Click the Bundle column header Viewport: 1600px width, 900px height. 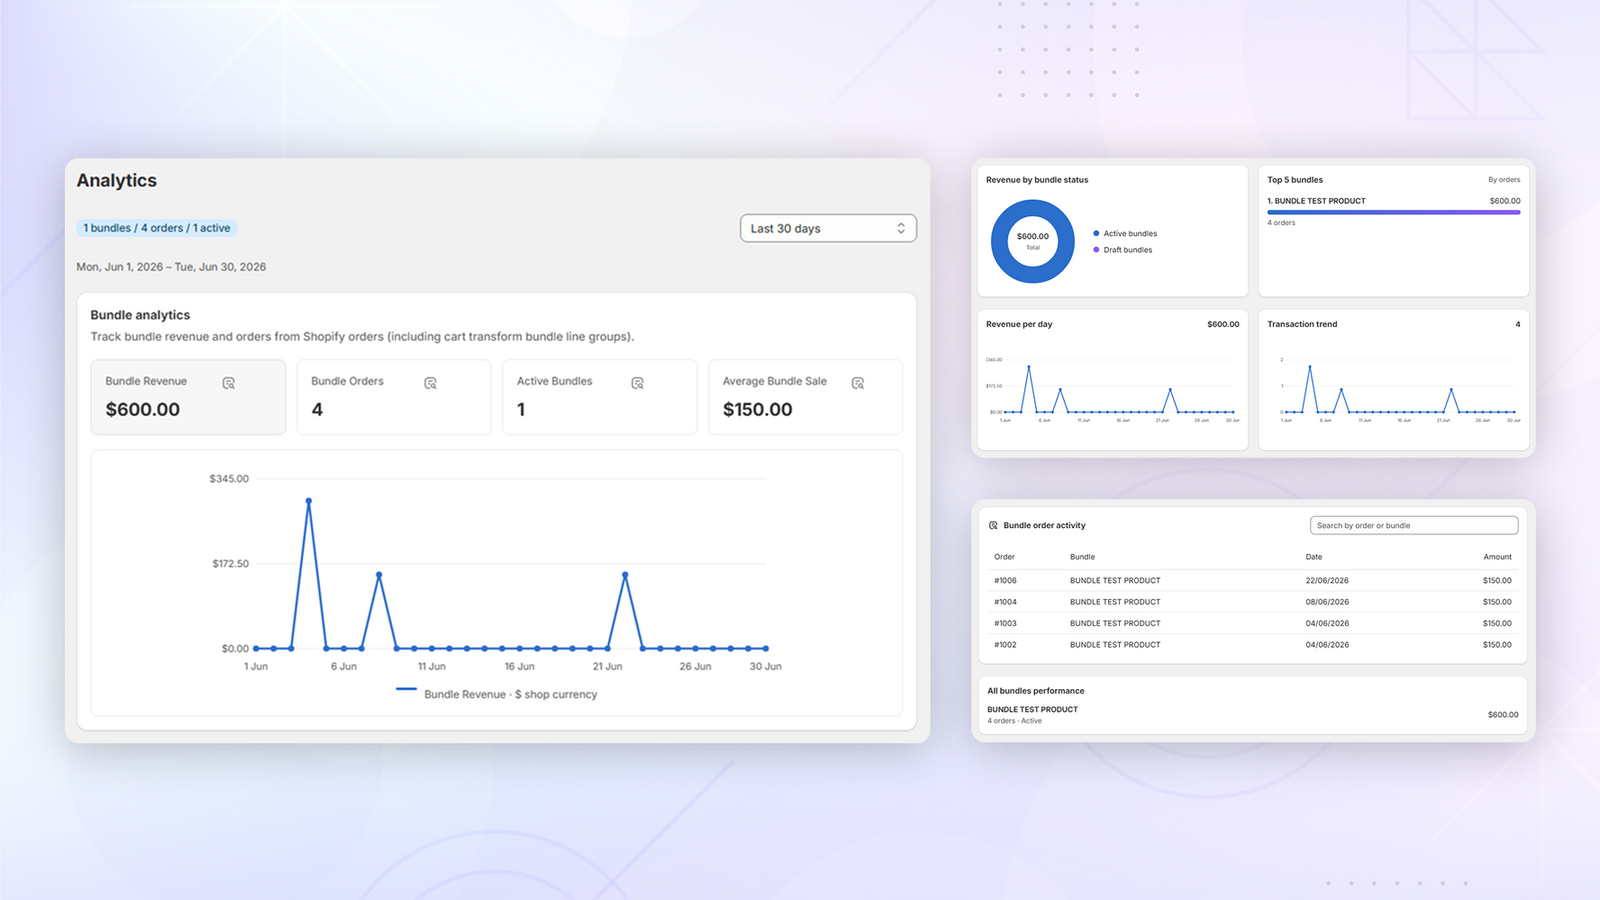1082,557
